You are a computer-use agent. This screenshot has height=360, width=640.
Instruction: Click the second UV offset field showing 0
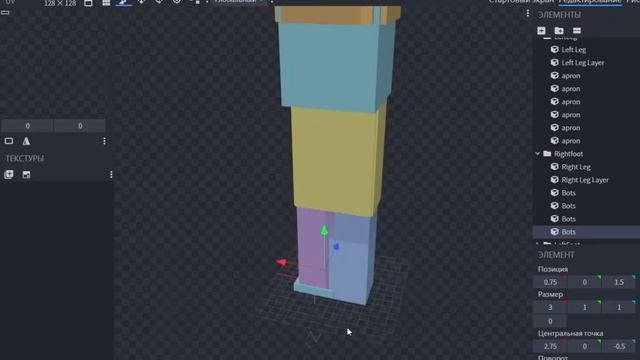coord(80,126)
